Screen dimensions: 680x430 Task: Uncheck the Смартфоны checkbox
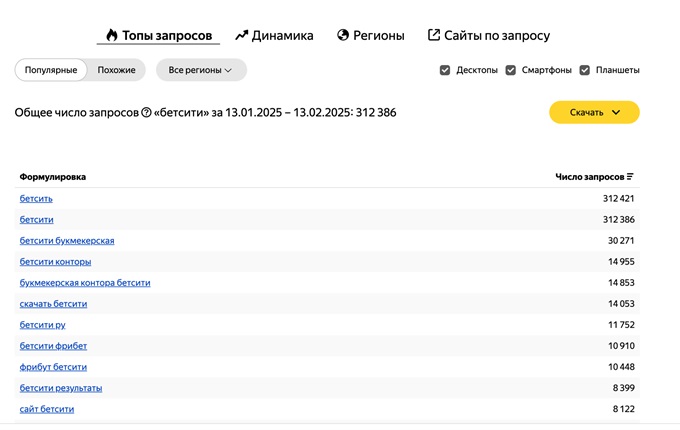(x=511, y=70)
